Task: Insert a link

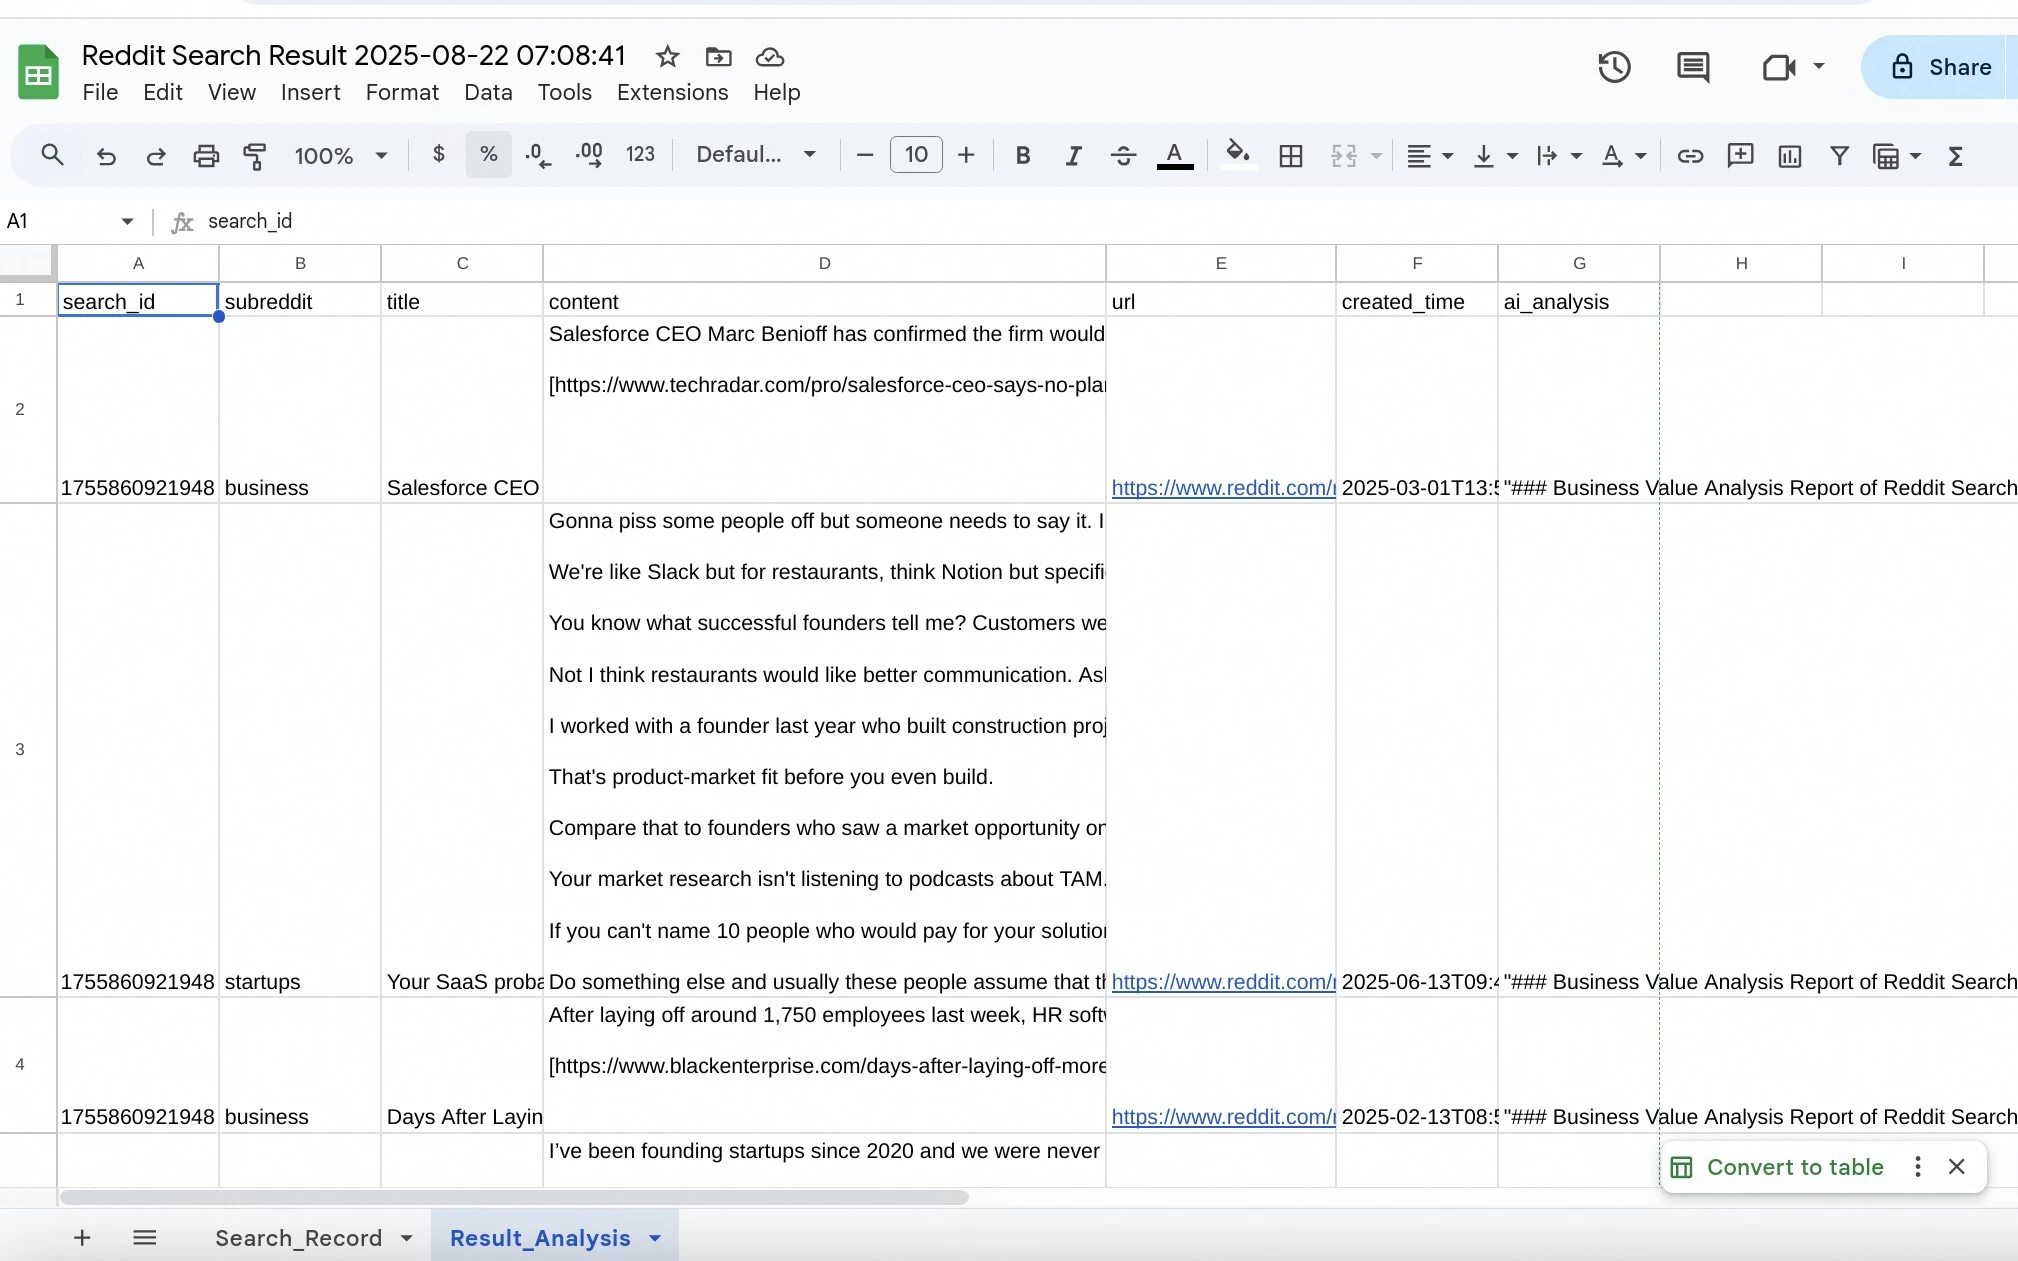Action: [x=1690, y=155]
